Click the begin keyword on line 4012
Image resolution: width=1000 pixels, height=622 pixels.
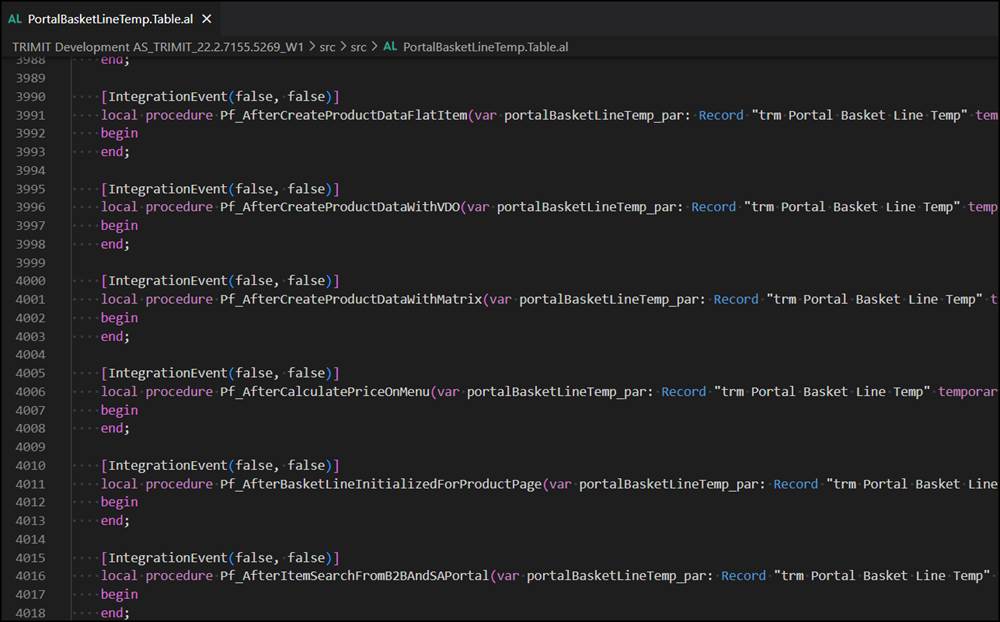click(119, 501)
